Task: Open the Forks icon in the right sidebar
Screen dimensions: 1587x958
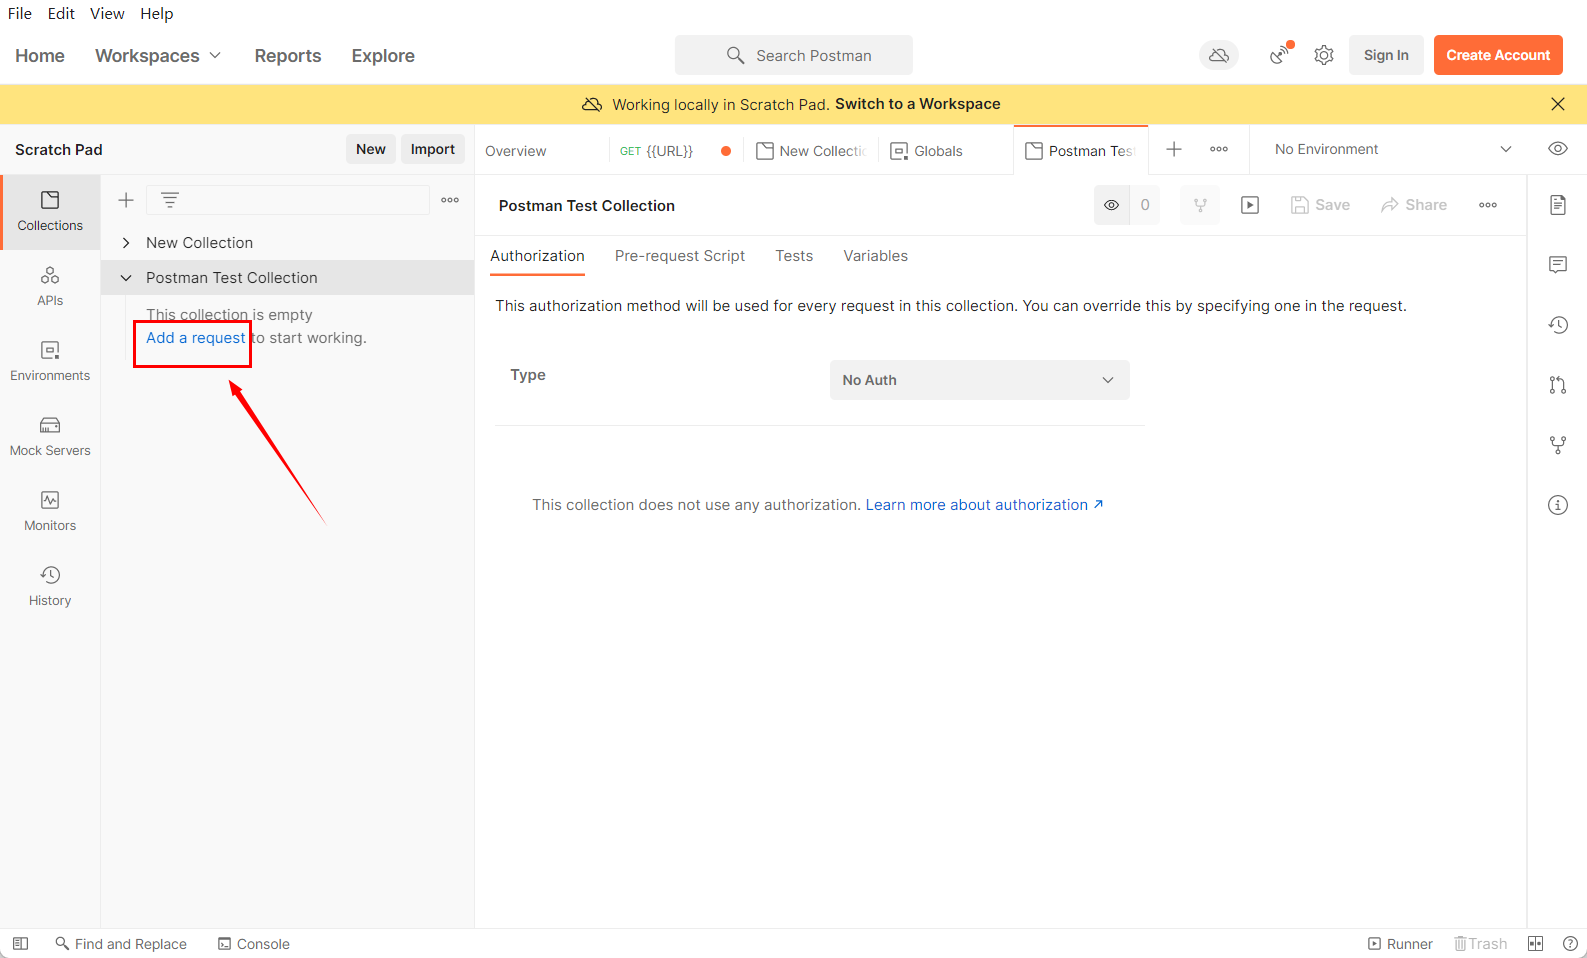Action: [x=1558, y=445]
